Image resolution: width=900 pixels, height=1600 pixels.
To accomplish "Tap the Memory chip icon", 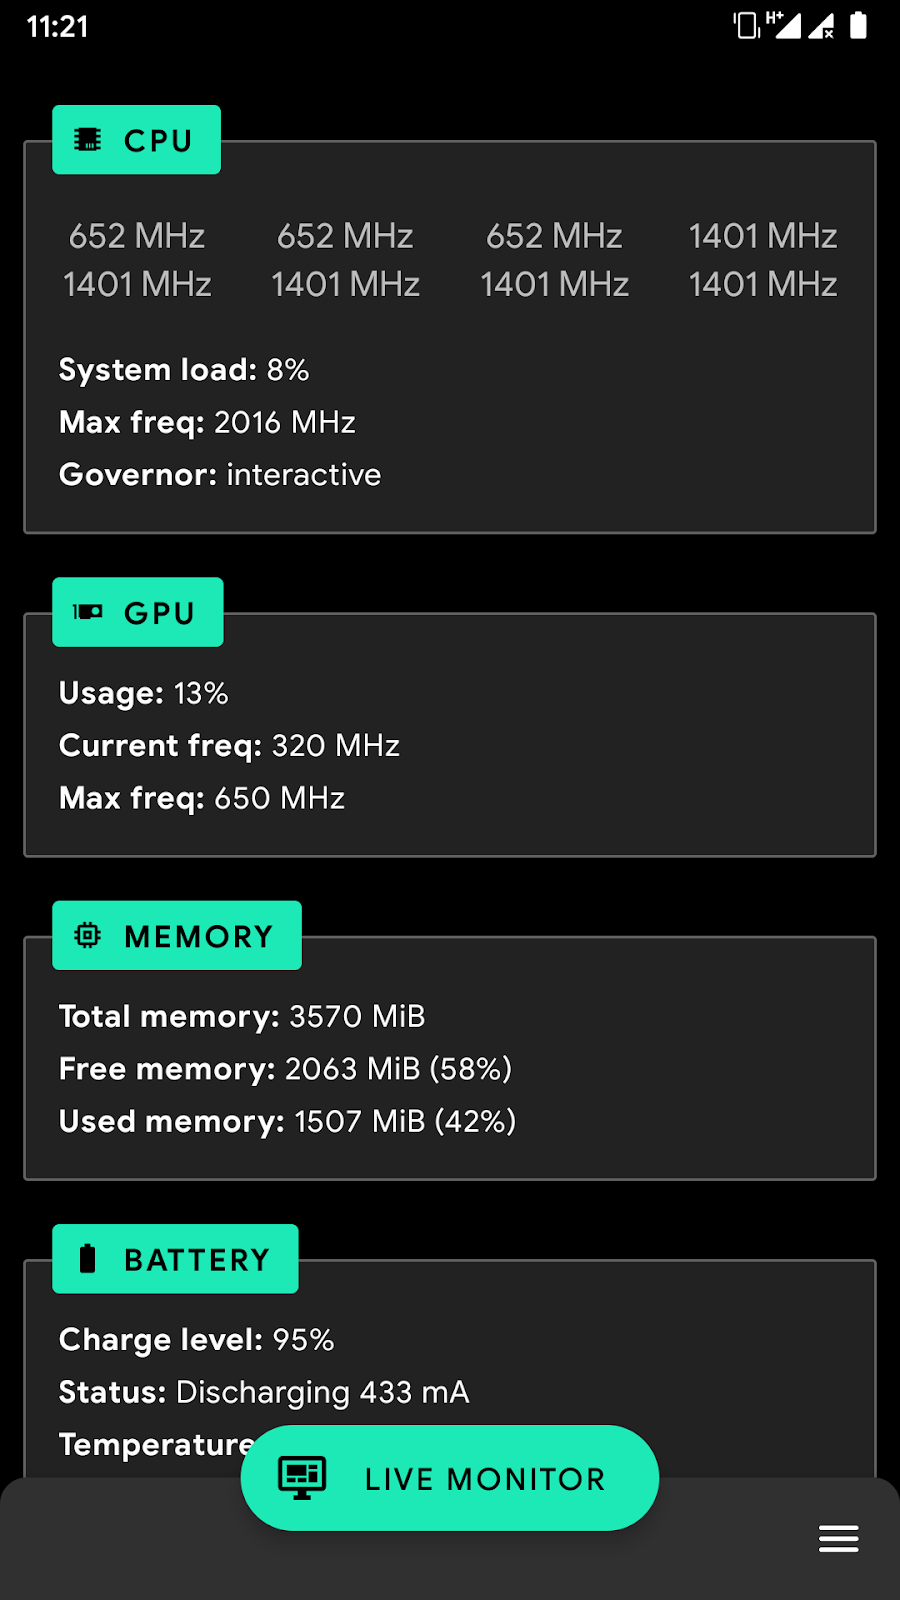I will coord(88,935).
